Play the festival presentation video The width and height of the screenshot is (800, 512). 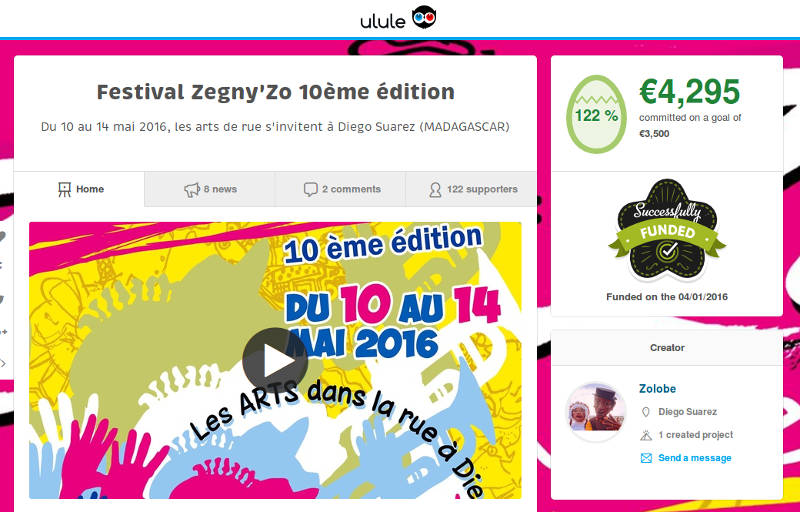[274, 360]
